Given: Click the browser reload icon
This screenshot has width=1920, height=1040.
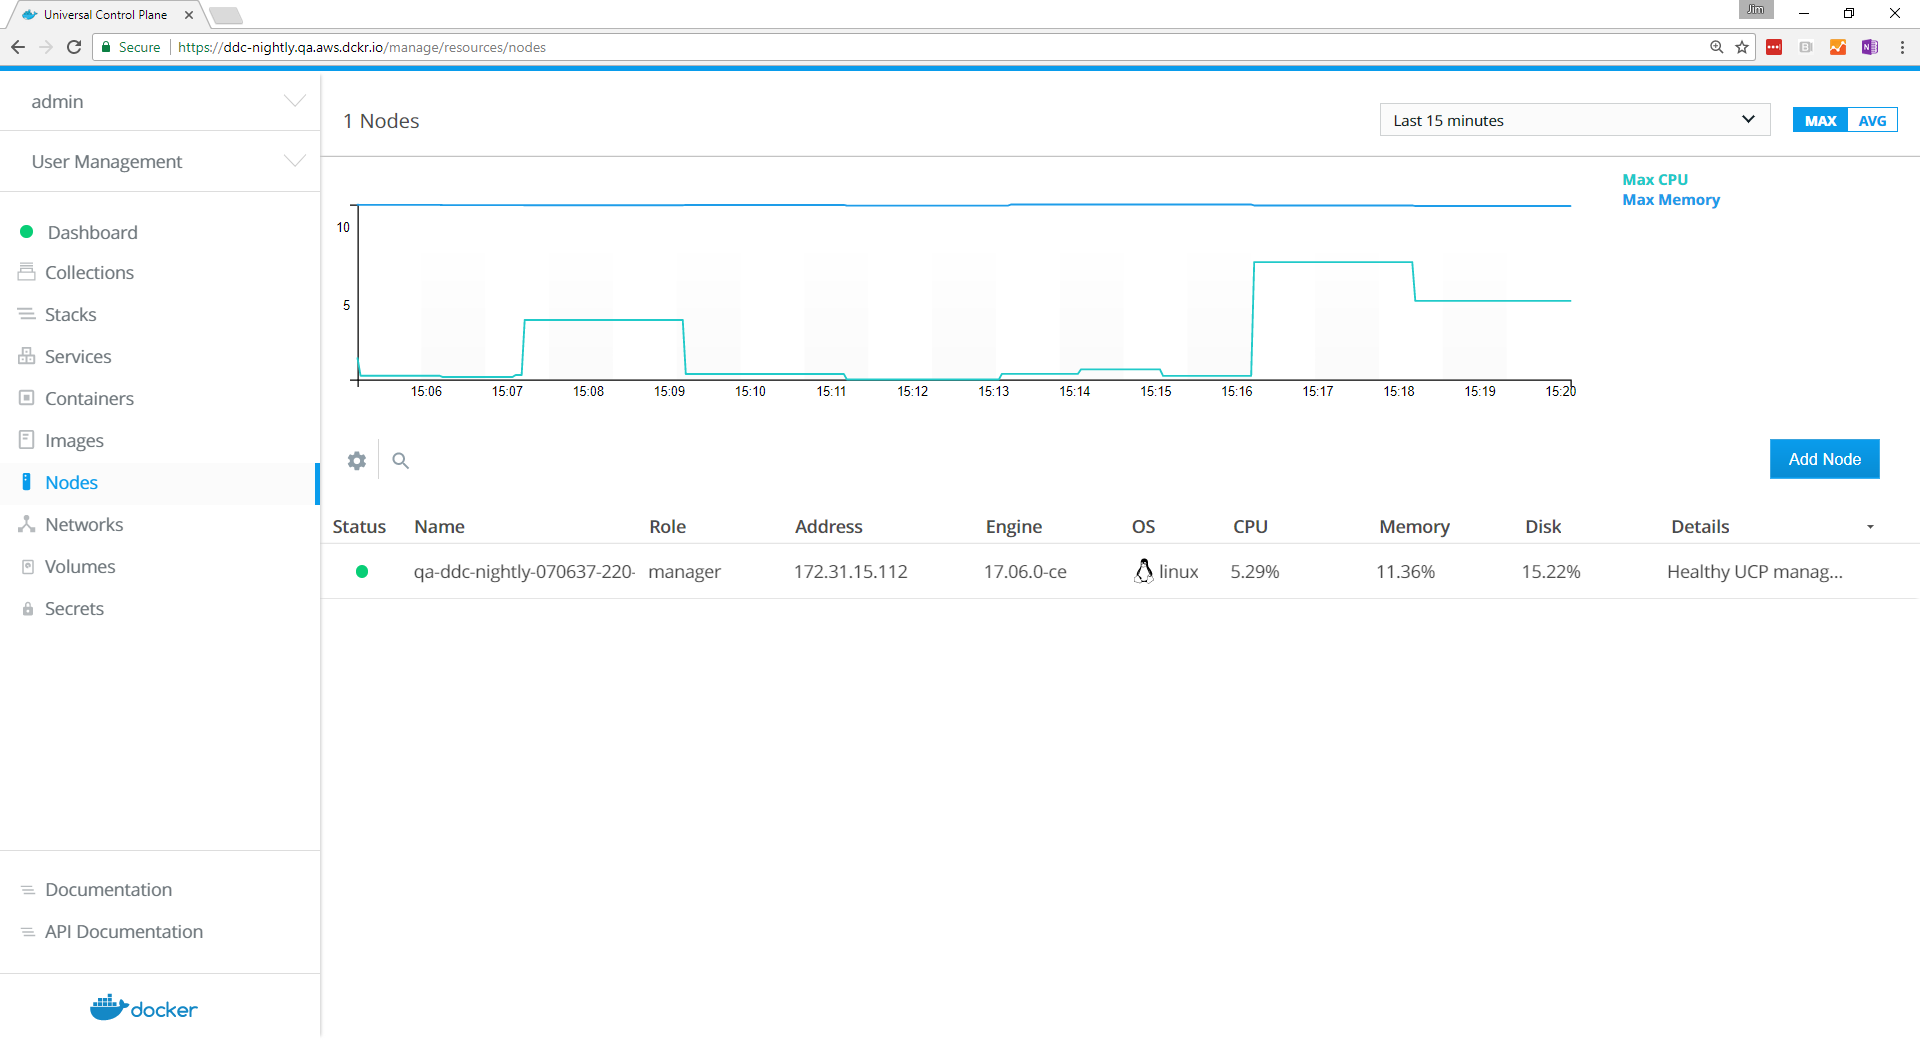Looking at the screenshot, I should (74, 47).
